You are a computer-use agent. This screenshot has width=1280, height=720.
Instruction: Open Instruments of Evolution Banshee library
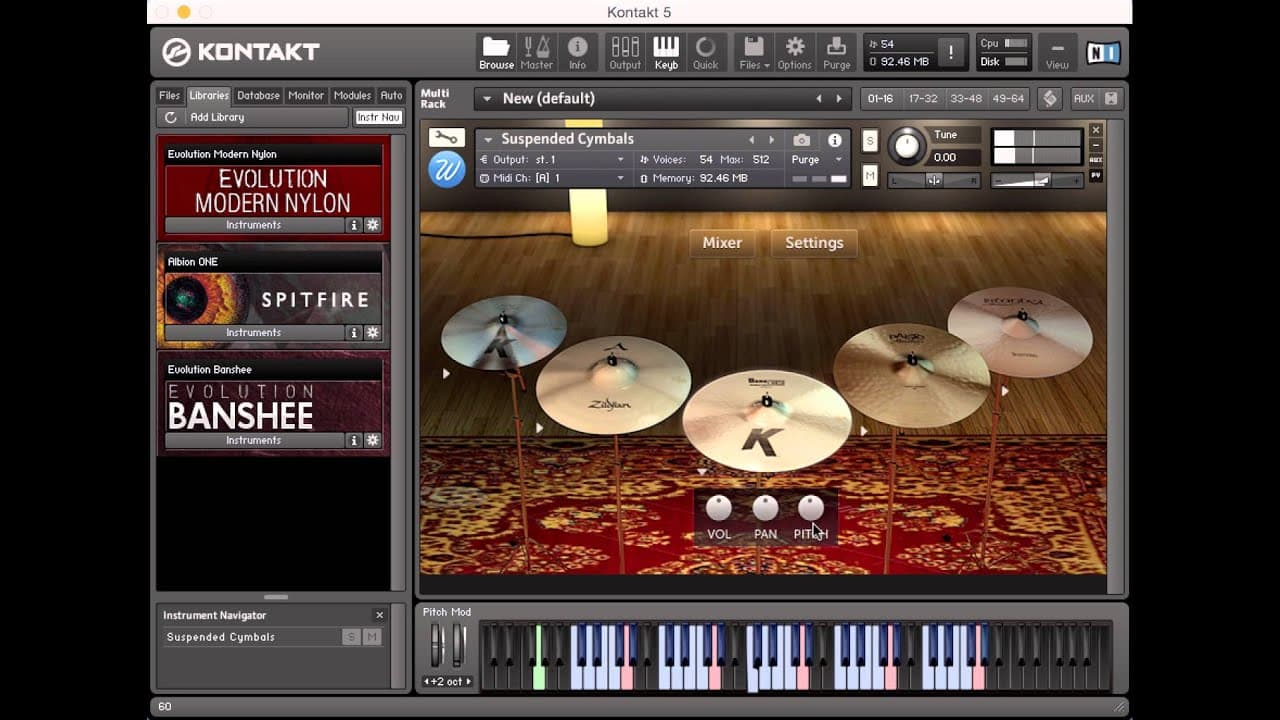254,440
